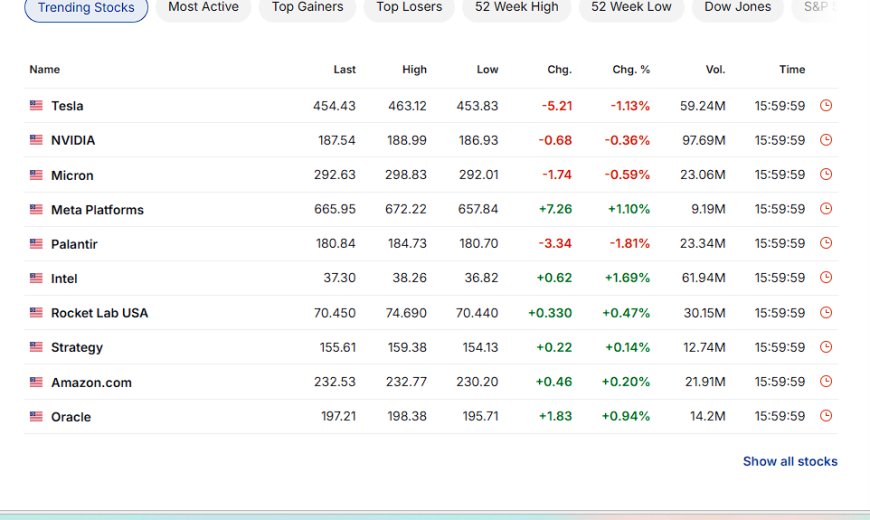Switch to the 52 Week High tab
Viewport: 870px width, 520px height.
click(517, 7)
